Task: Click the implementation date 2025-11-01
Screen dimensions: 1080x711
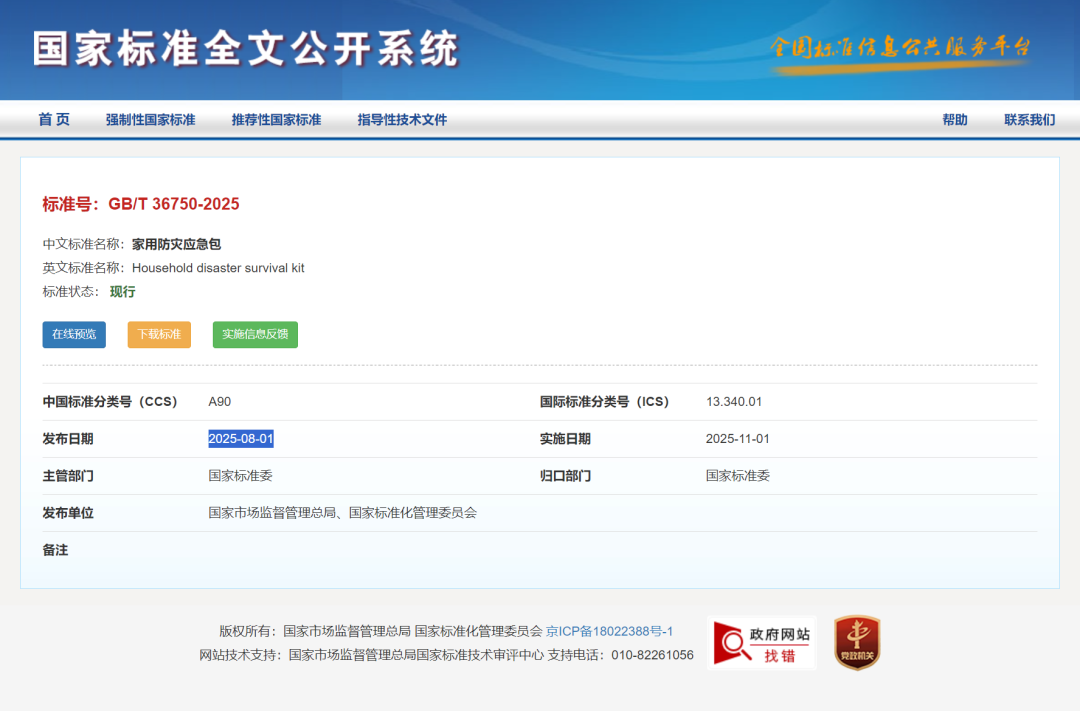Action: click(738, 439)
